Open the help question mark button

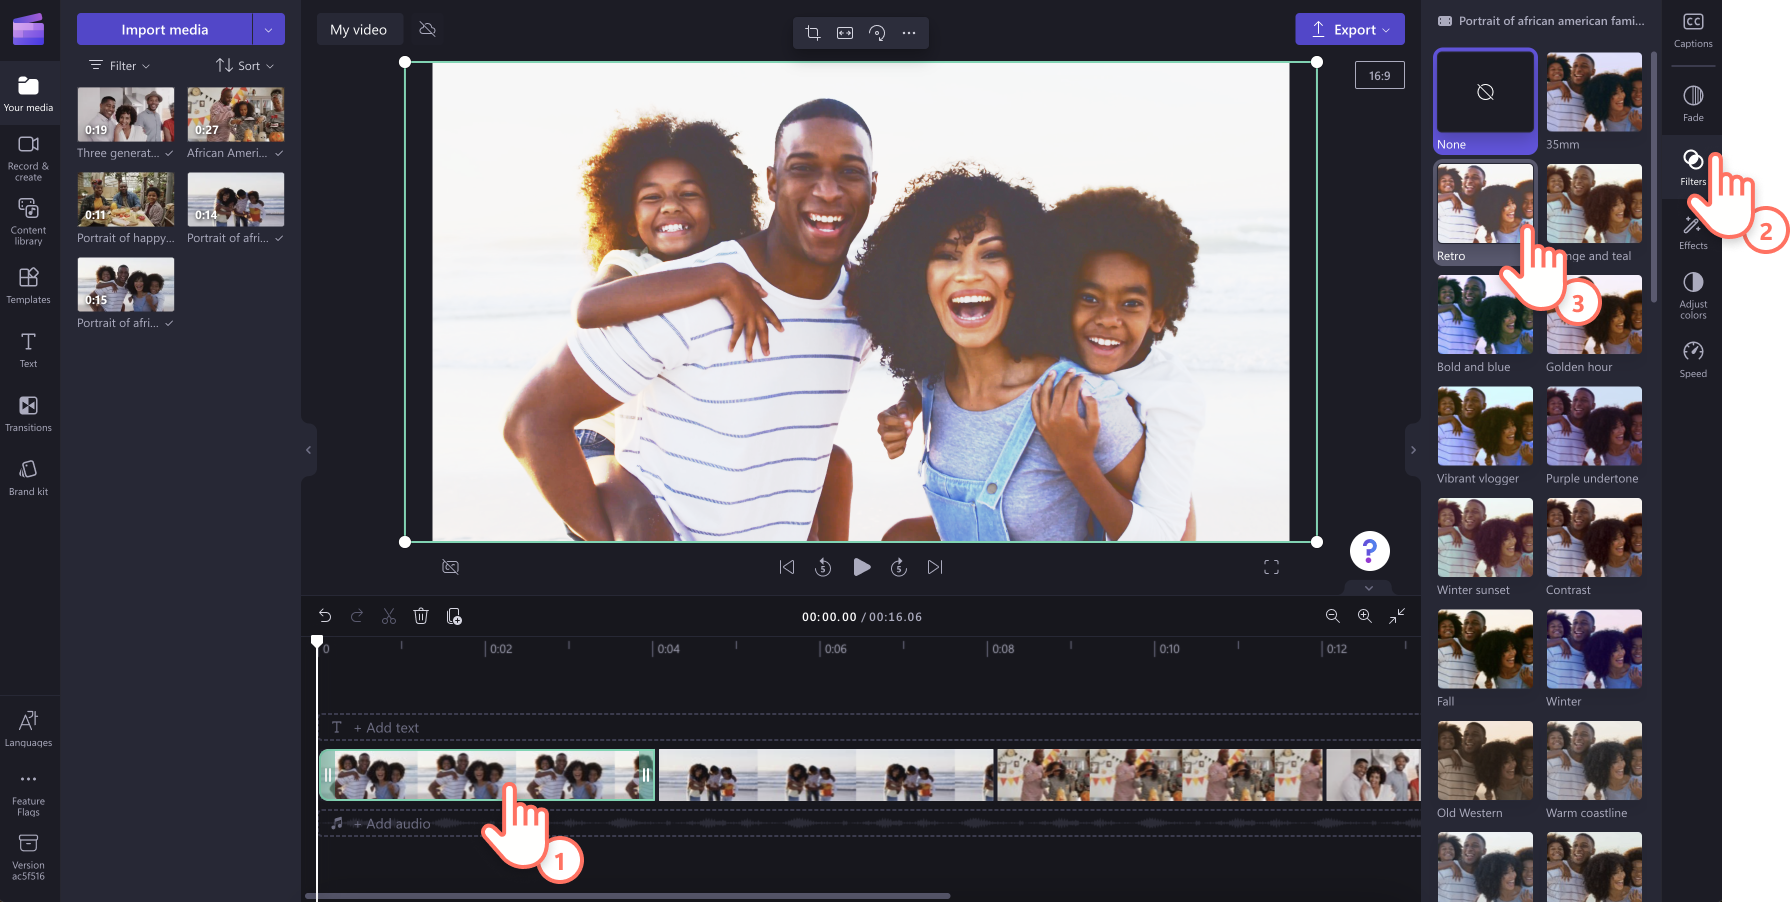coord(1370,550)
